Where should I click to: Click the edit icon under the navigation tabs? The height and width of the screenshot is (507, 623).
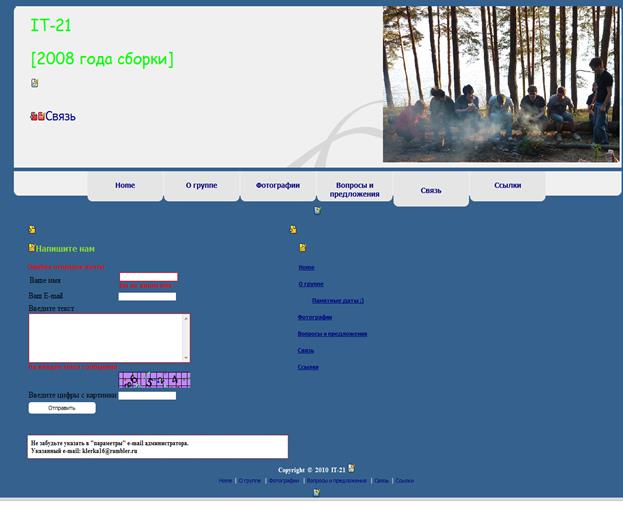(318, 210)
